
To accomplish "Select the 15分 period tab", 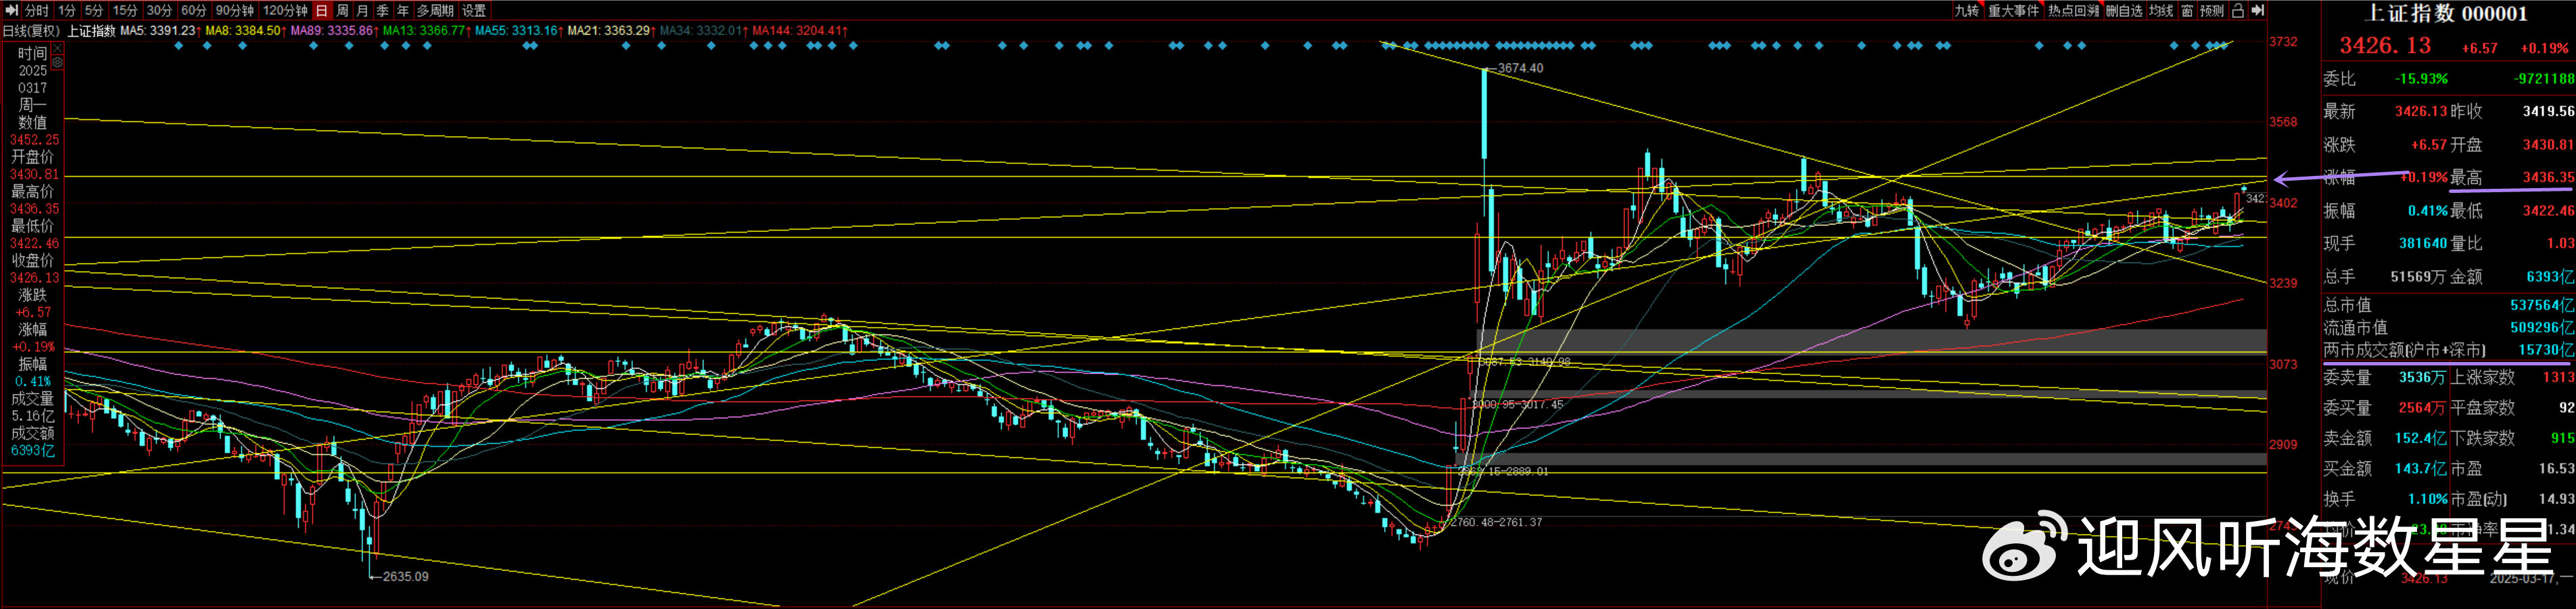I will 125,10.
